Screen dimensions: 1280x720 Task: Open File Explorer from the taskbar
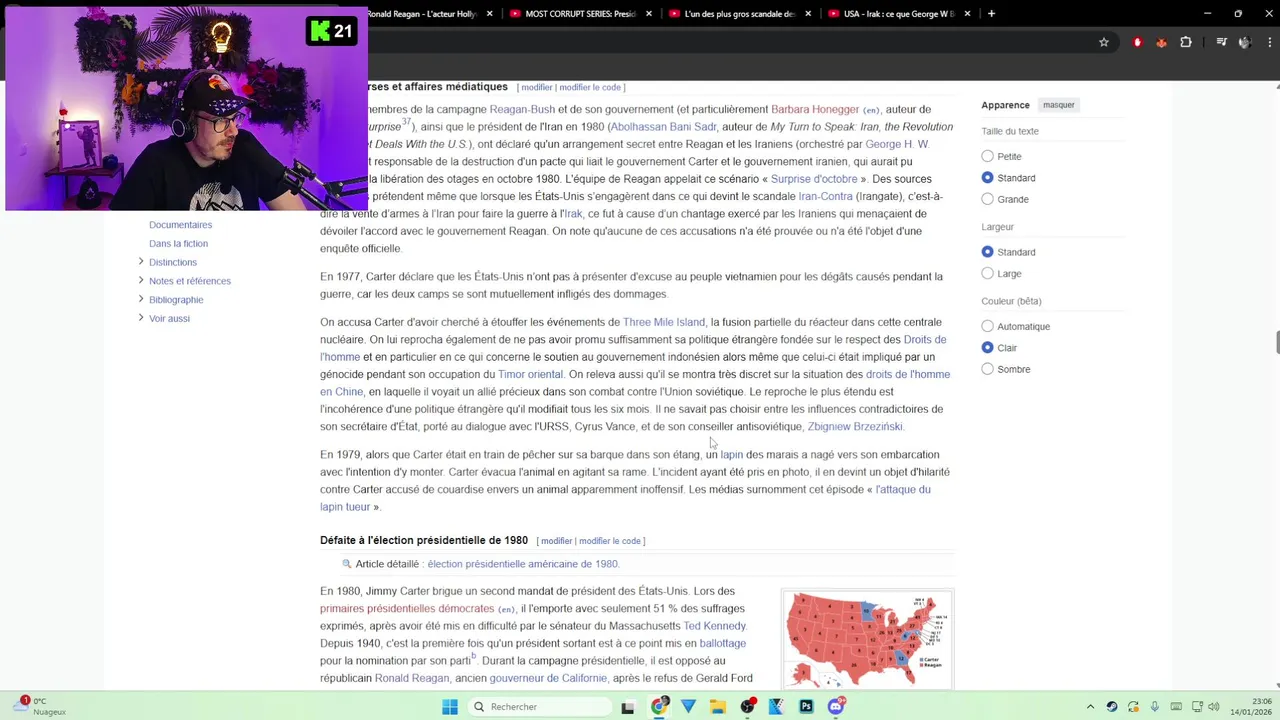click(x=718, y=707)
